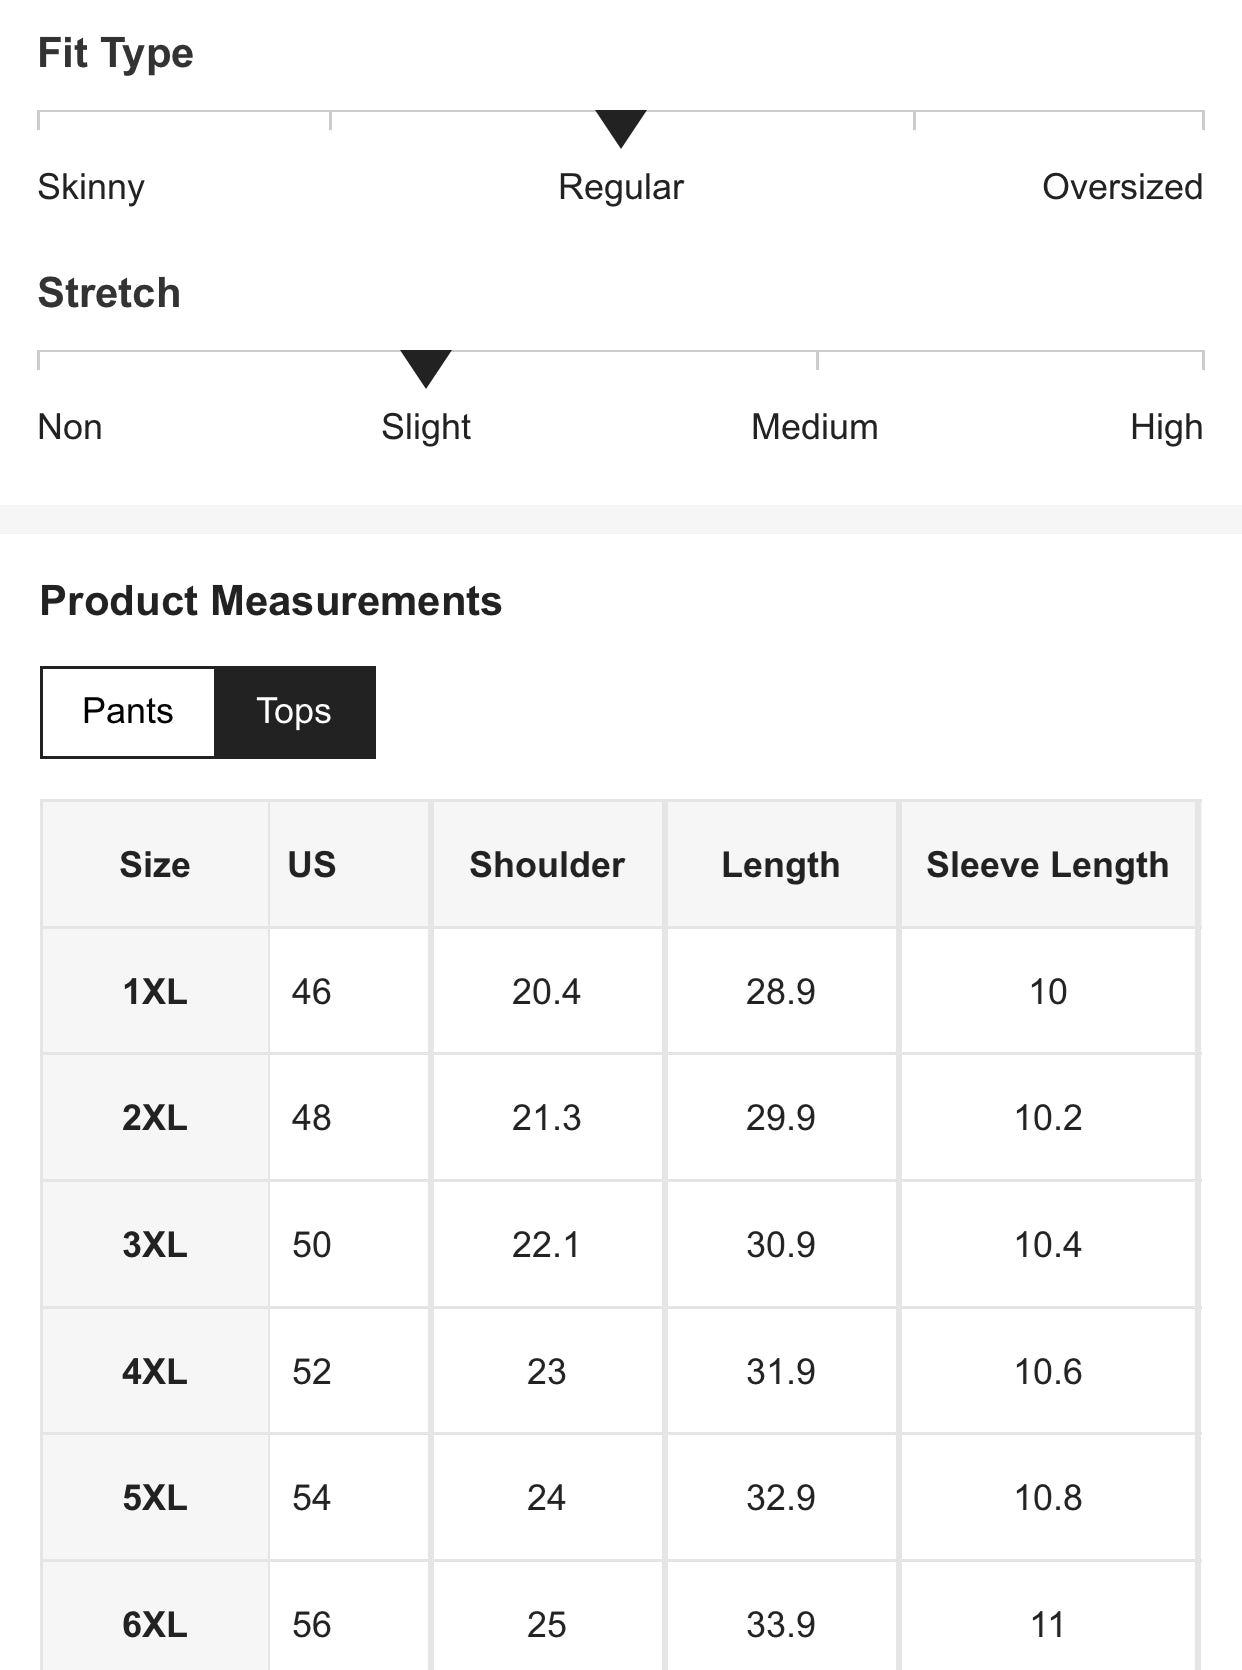The image size is (1242, 1670).
Task: Click the Sleeve Length column header
Action: [x=1047, y=865]
